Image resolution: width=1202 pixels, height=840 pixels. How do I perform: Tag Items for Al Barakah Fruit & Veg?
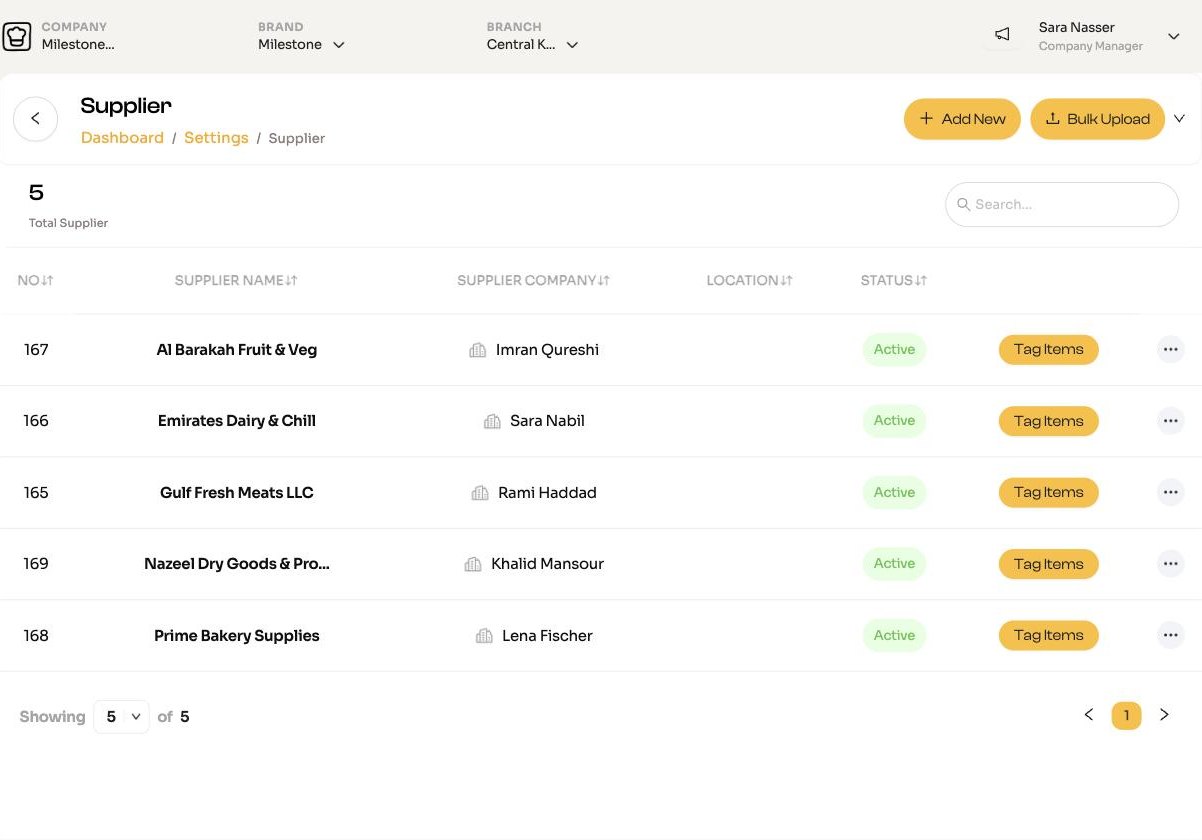coord(1048,349)
